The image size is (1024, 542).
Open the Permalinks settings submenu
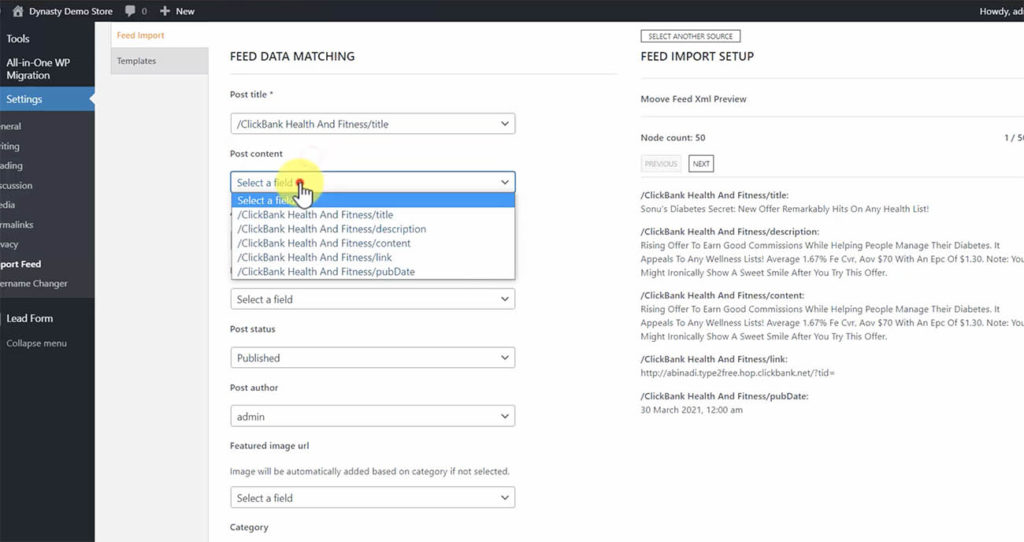tap(17, 225)
